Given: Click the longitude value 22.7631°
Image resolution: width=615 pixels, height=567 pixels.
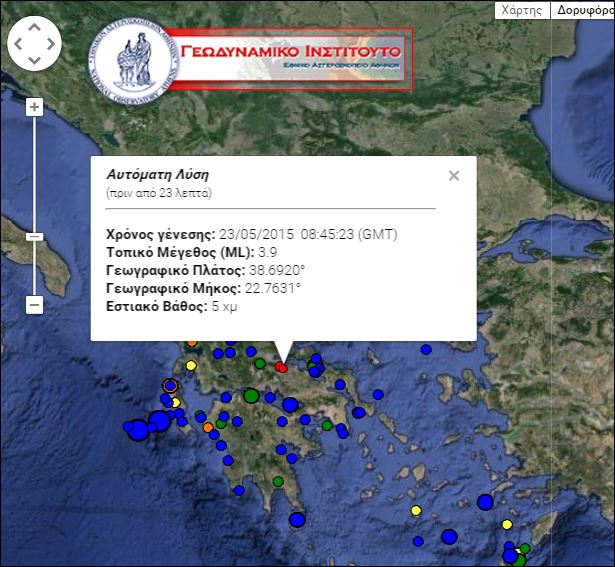Looking at the screenshot, I should (273, 288).
